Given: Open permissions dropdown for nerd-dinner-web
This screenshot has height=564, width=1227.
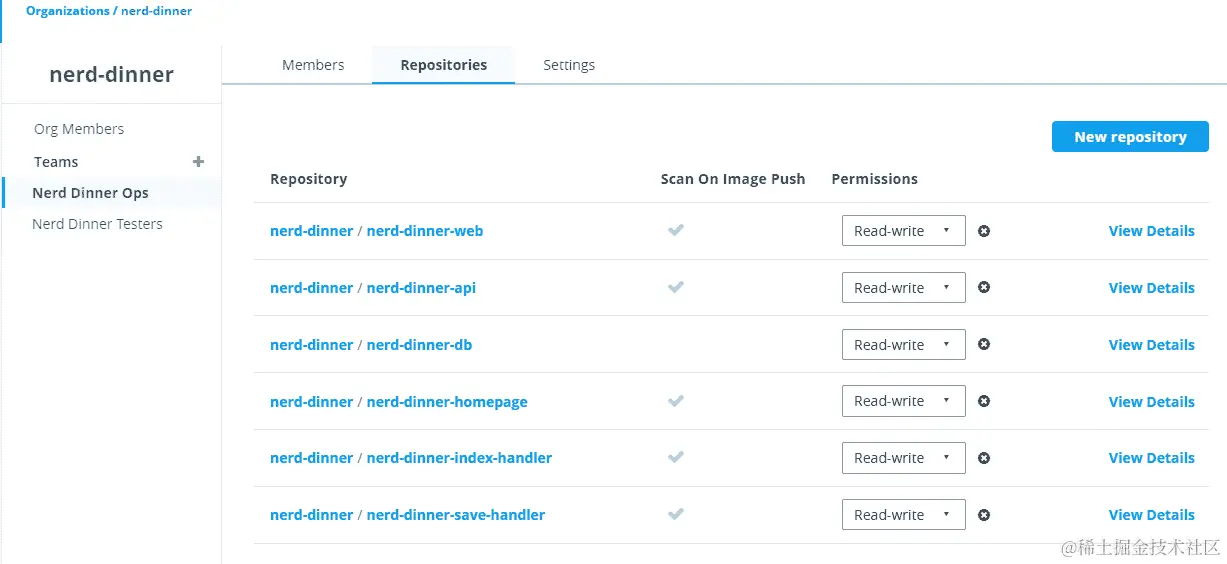Looking at the screenshot, I should [x=903, y=231].
